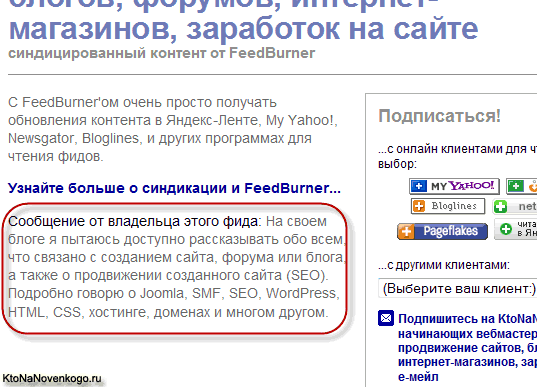The height and width of the screenshot is (387, 537).
Task: Click the читать в Яндекс button
Action: pyautogui.click(x=516, y=229)
